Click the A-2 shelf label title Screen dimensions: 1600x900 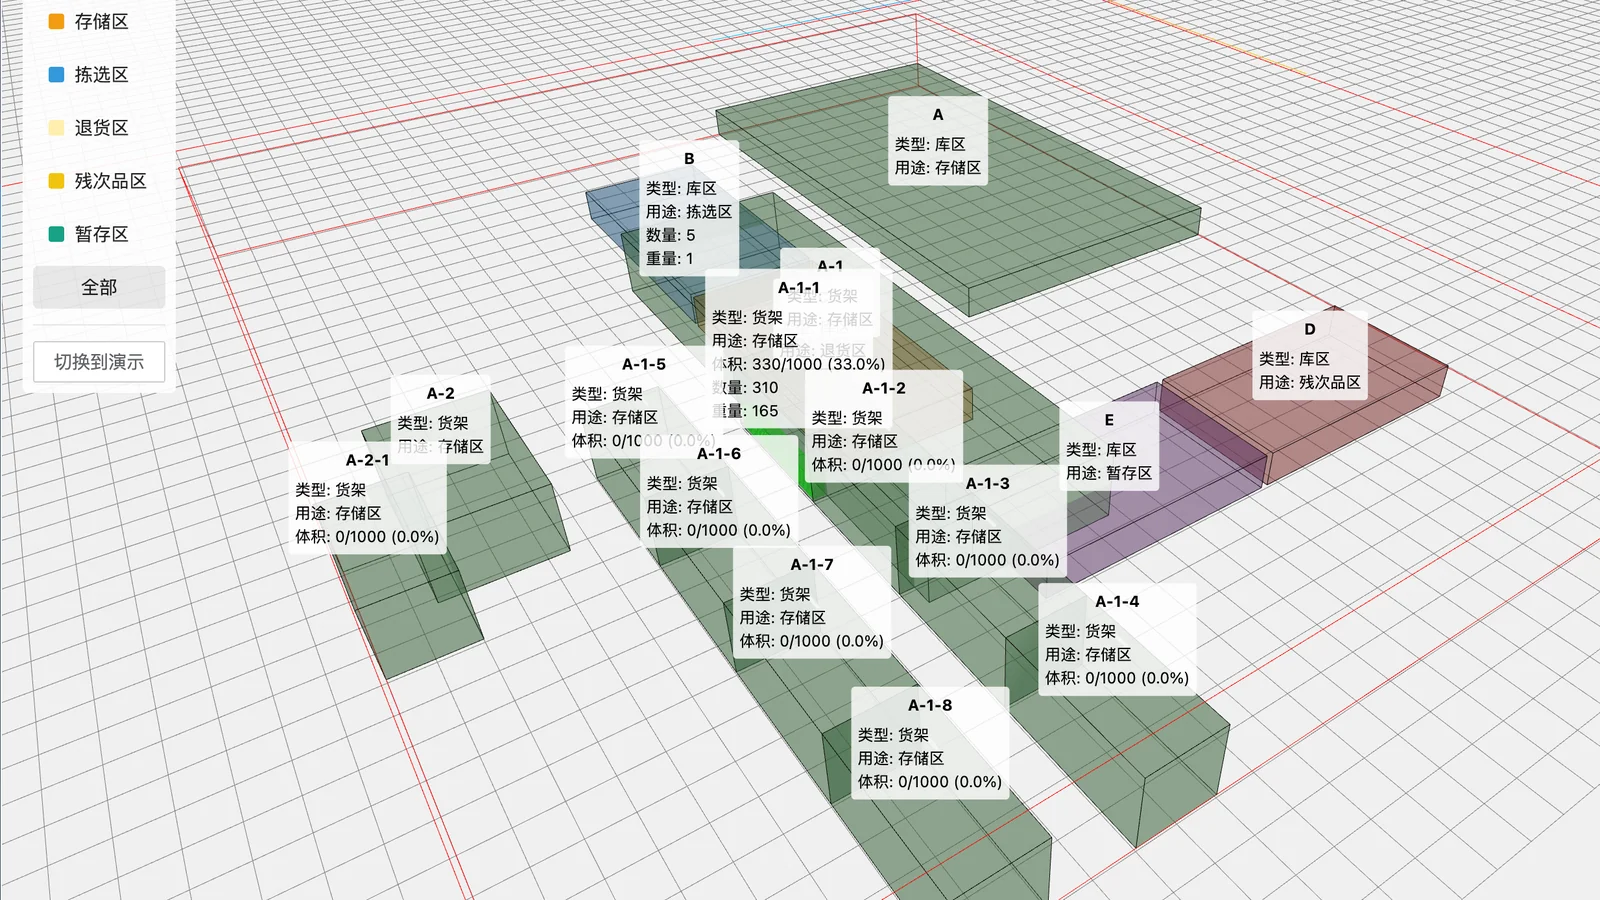(x=441, y=393)
